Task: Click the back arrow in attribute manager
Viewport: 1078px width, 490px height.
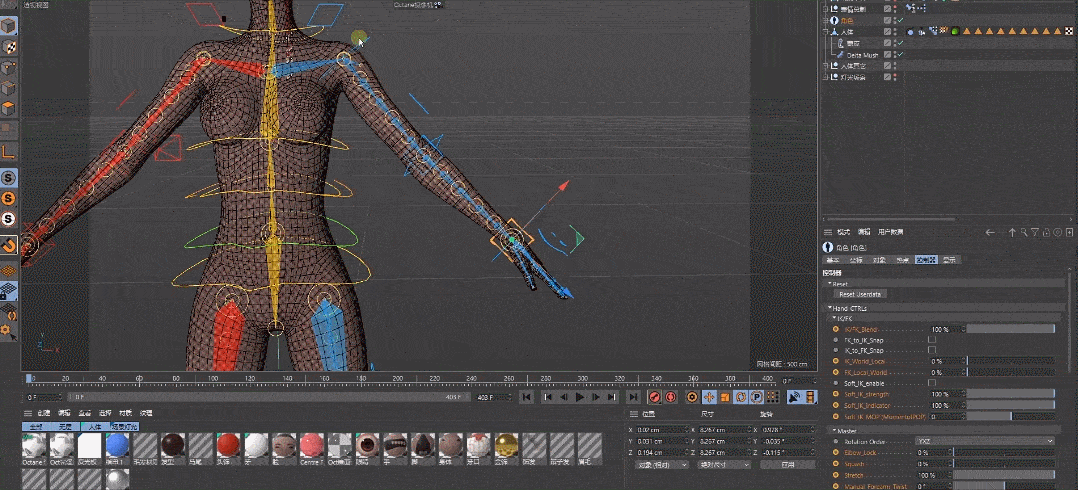Action: tap(990, 232)
